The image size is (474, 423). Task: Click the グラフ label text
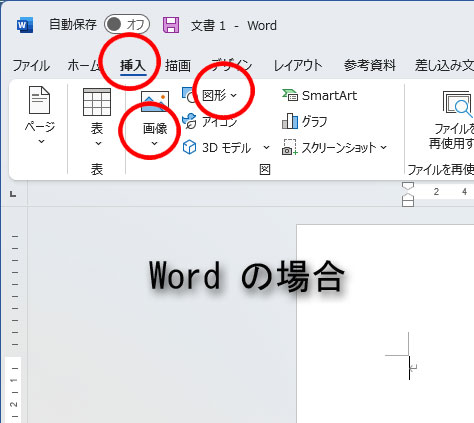click(314, 121)
